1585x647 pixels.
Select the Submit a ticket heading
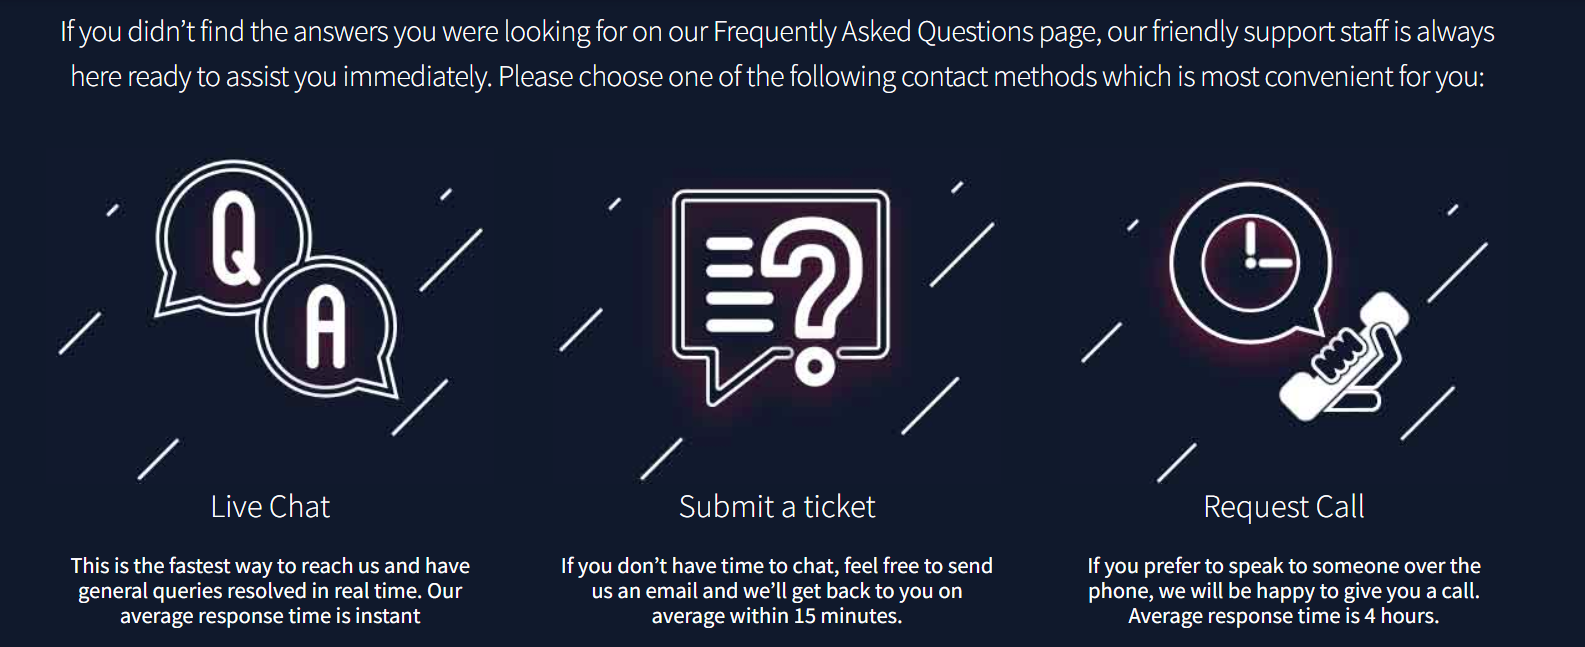[777, 507]
